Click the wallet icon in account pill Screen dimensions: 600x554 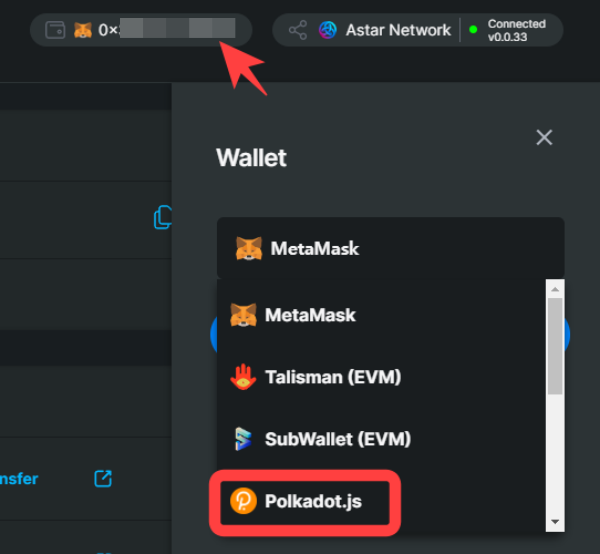pos(55,30)
